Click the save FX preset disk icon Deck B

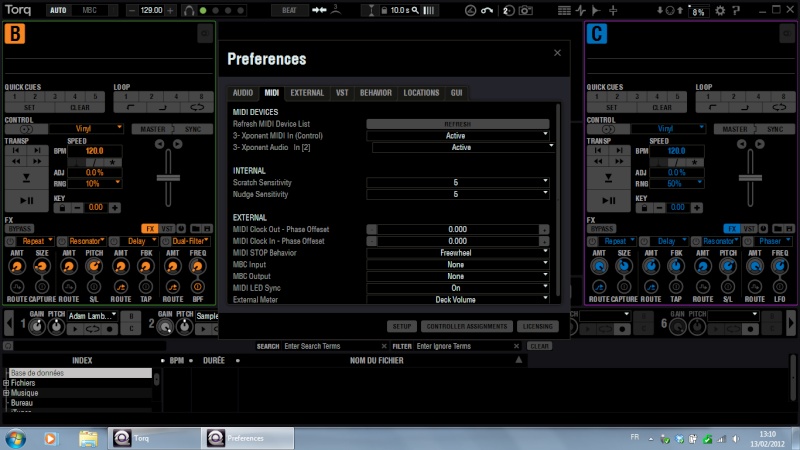pyautogui.click(x=207, y=229)
